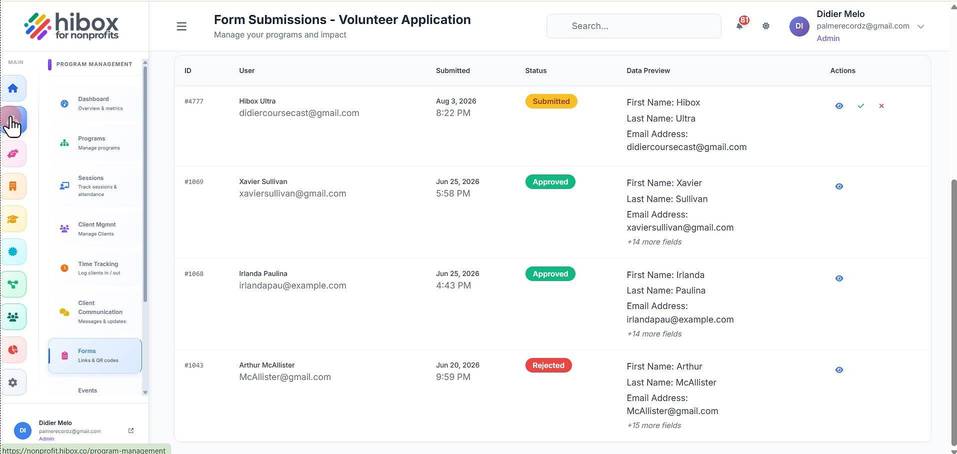Click the Status column header
This screenshot has width=957, height=454.
coord(536,71)
